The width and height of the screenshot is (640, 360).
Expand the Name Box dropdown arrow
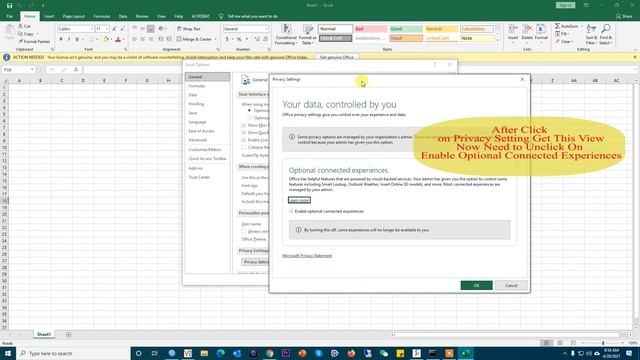(x=32, y=70)
